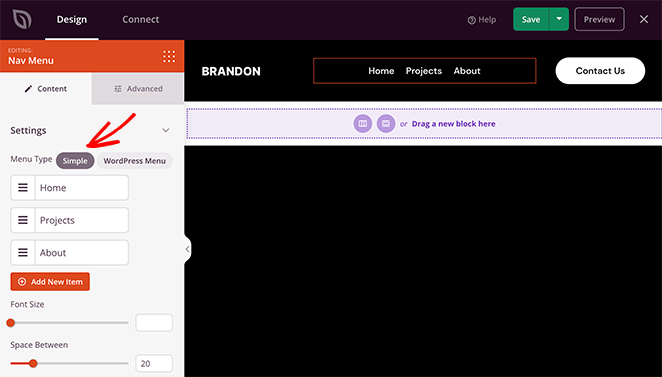The height and width of the screenshot is (377, 662).
Task: Click the drag handle for Home item
Action: tap(23, 187)
